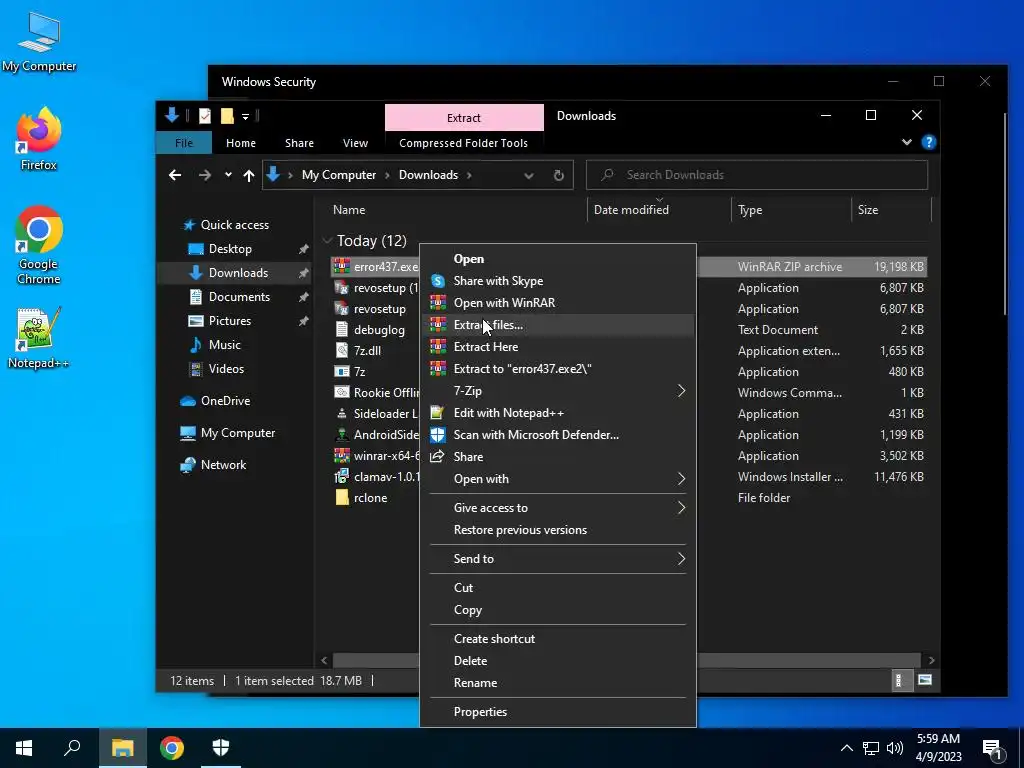Click the Properties quick access toolbar icon
Image resolution: width=1024 pixels, height=768 pixels.
(x=205, y=116)
